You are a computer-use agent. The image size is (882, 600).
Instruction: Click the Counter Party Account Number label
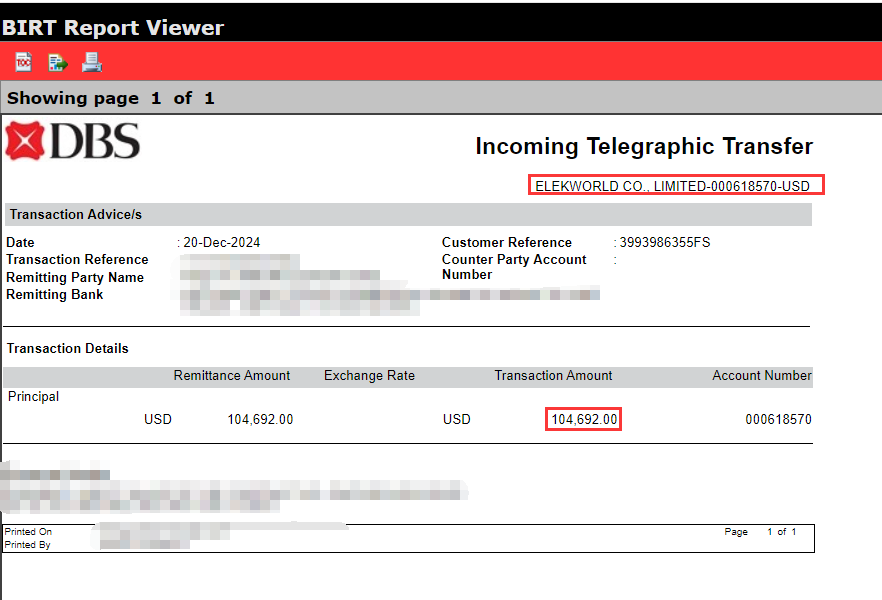click(x=514, y=267)
